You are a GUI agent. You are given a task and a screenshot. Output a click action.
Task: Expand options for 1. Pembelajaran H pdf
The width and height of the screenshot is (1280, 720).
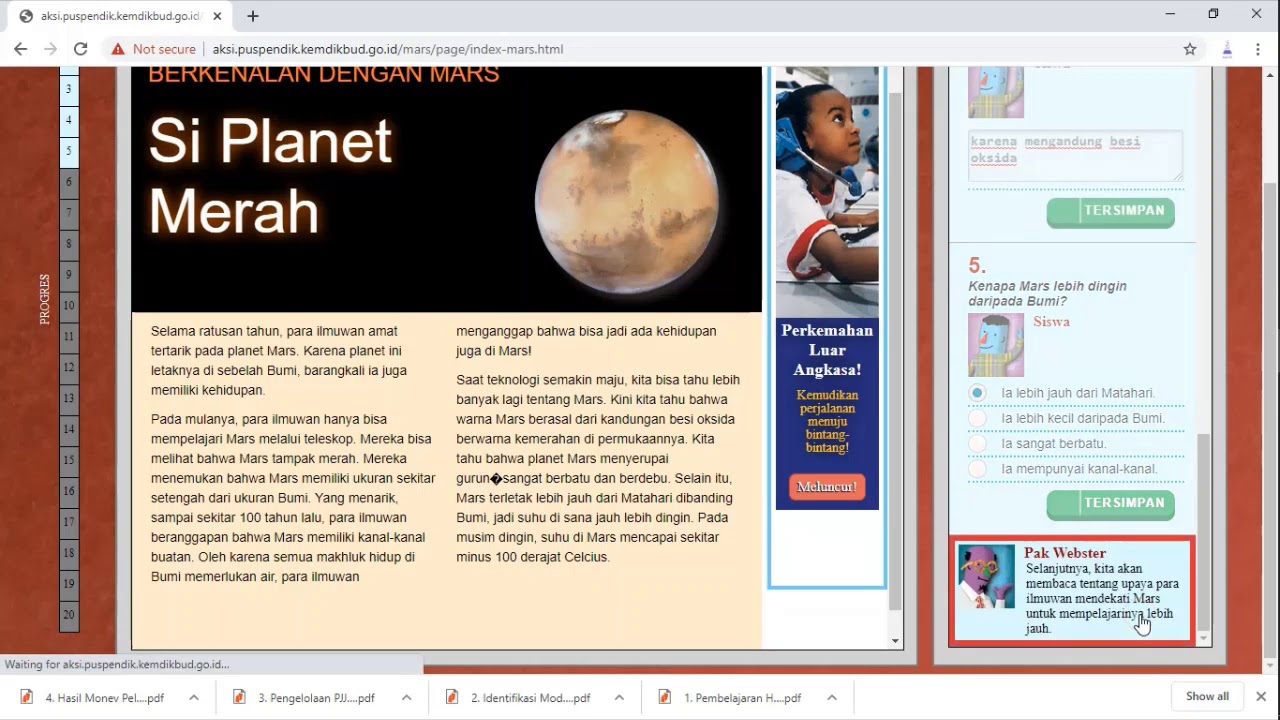click(832, 698)
